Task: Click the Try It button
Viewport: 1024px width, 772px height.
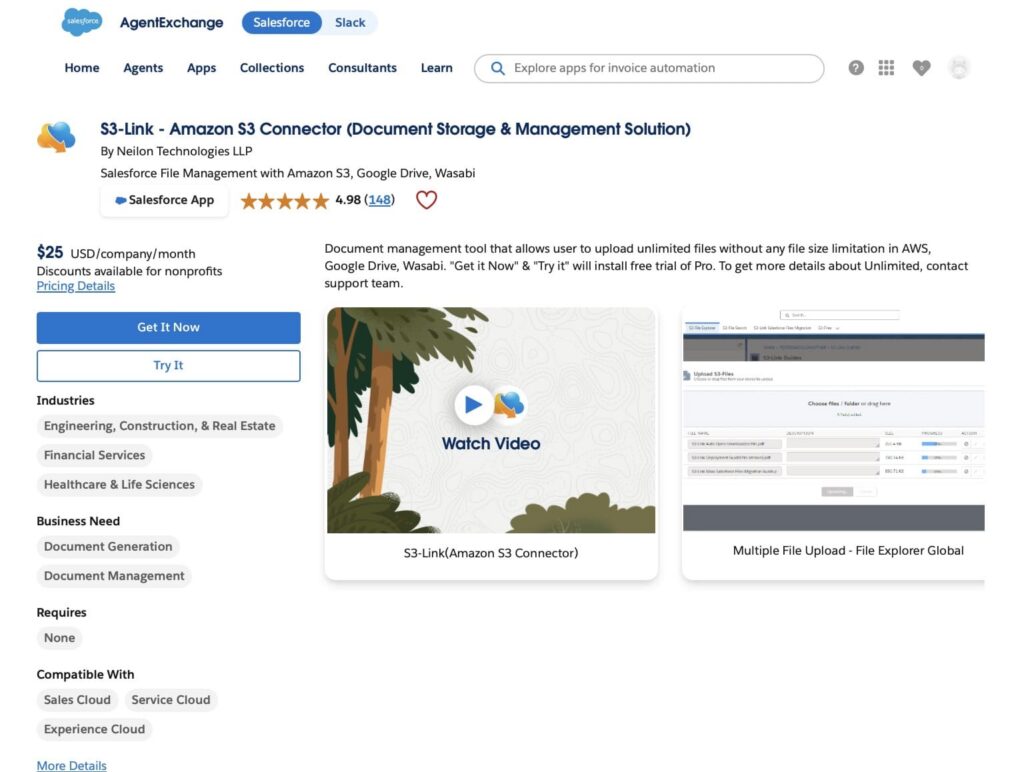Action: pyautogui.click(x=168, y=366)
